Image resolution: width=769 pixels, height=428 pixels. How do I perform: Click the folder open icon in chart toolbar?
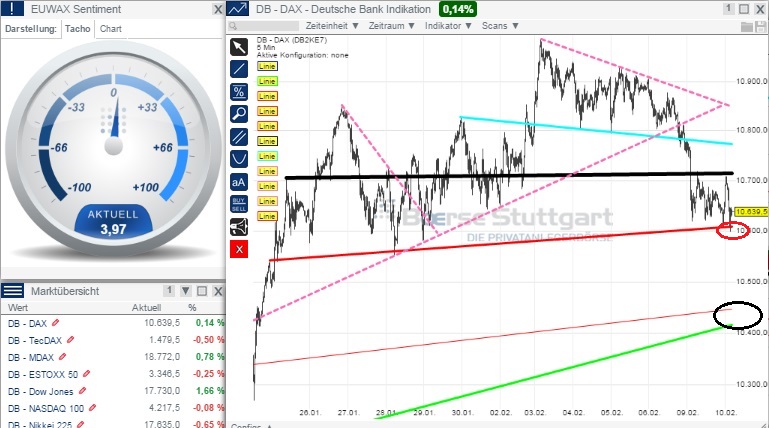tap(746, 26)
